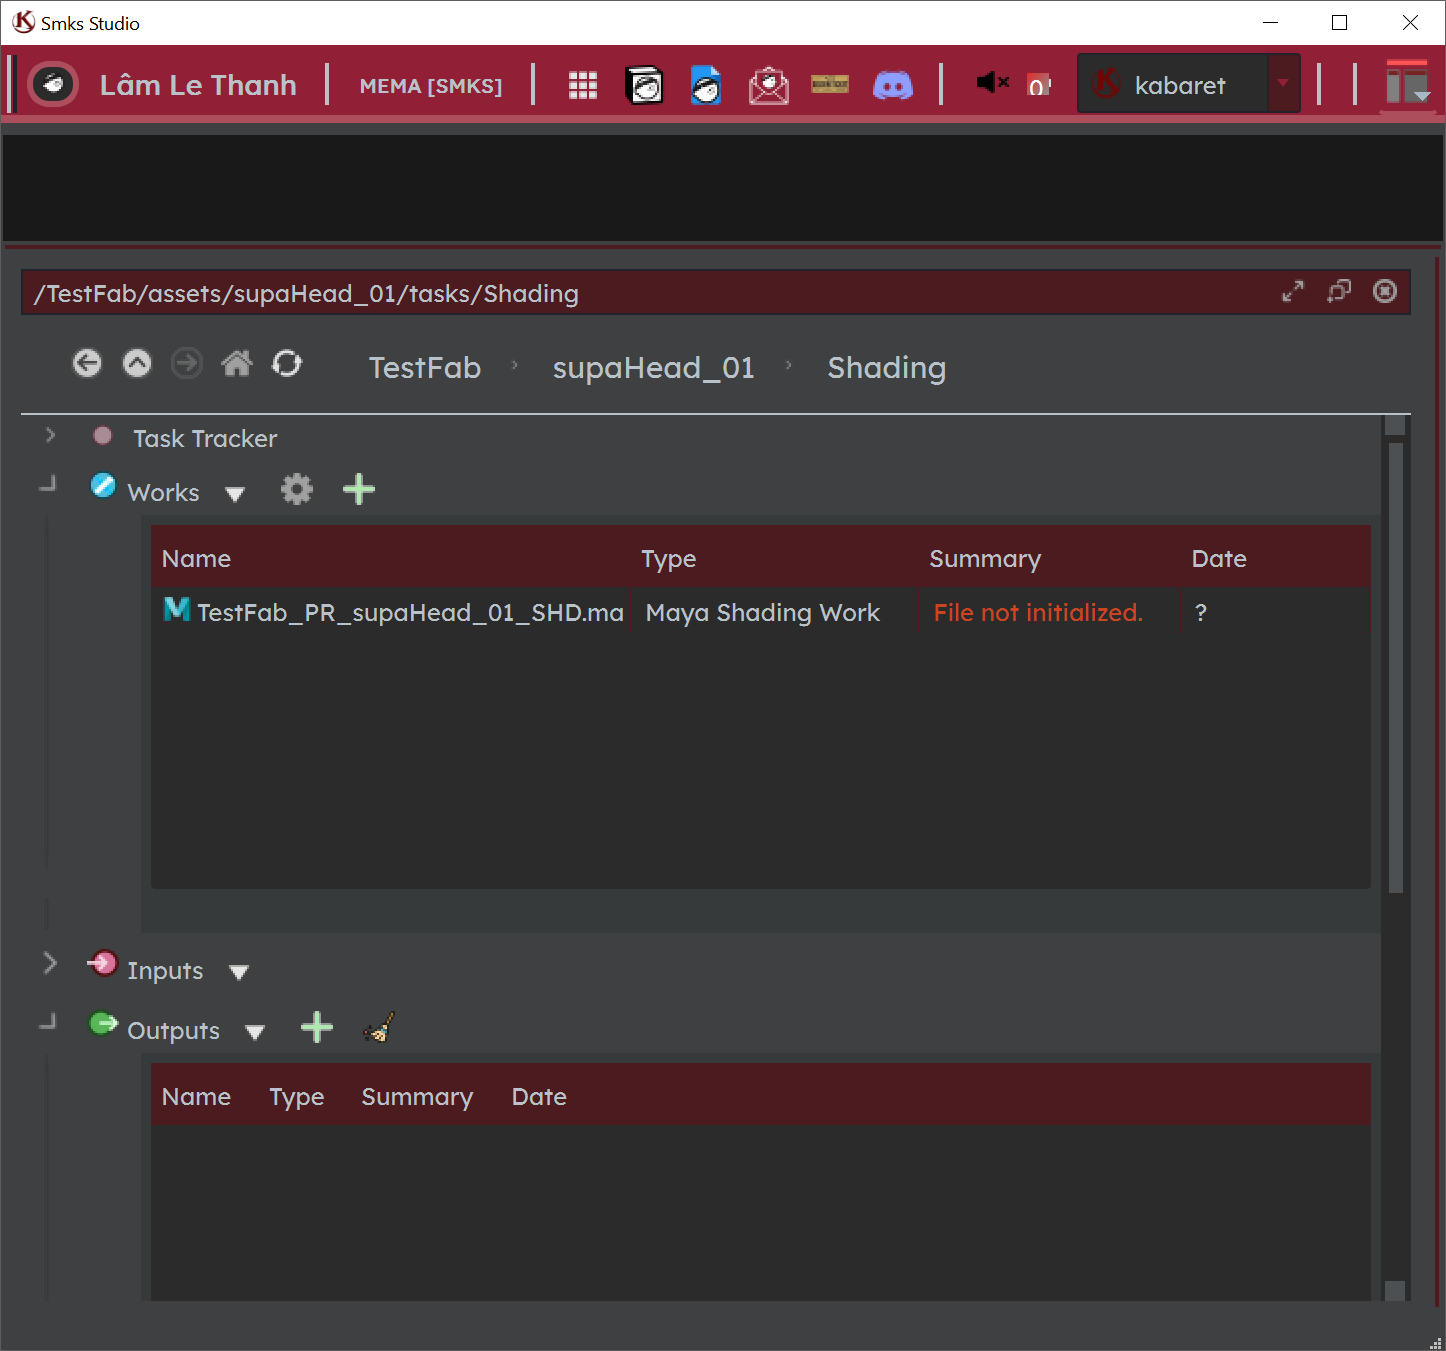The image size is (1446, 1351).
Task: Click the pink Inputs arrow icon
Action: [x=102, y=963]
